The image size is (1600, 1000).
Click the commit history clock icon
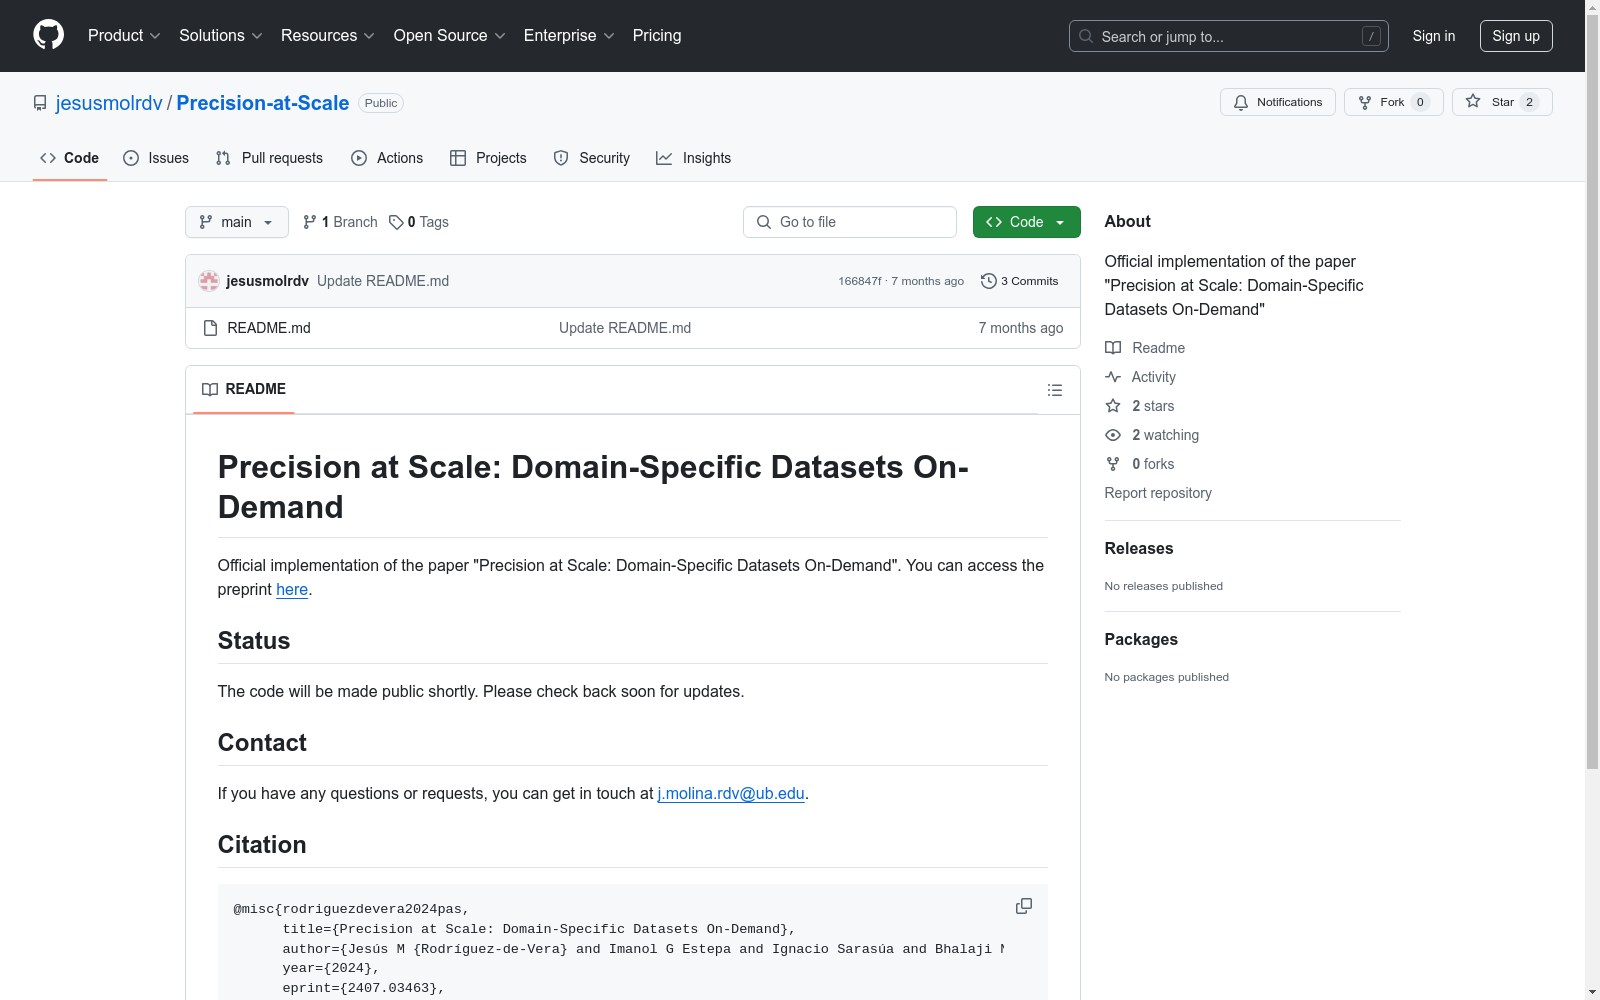pyautogui.click(x=989, y=281)
